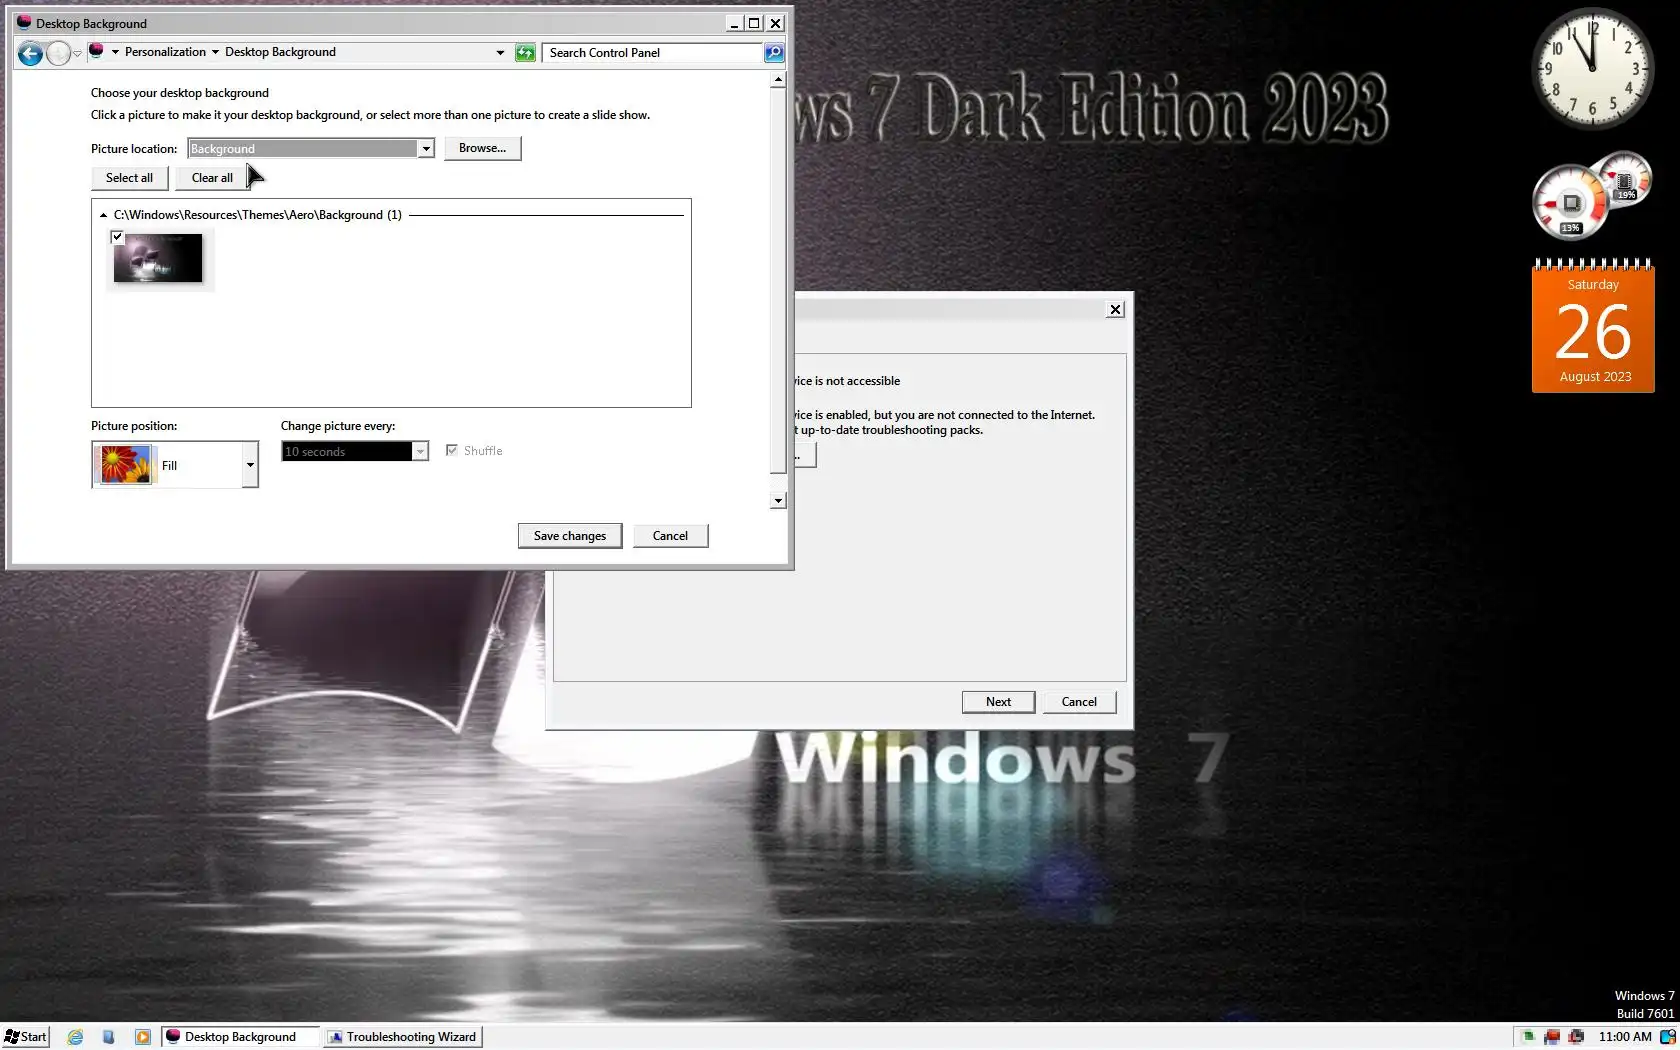
Task: Open the Personalization breadcrumb
Action: pos(165,52)
